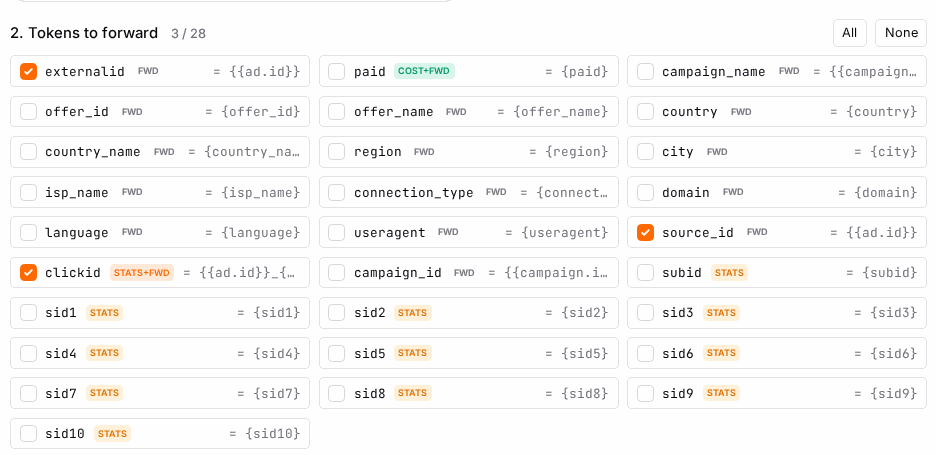Viewport: 936px width, 455px height.
Task: Click the None button to clear tokens
Action: pos(901,33)
